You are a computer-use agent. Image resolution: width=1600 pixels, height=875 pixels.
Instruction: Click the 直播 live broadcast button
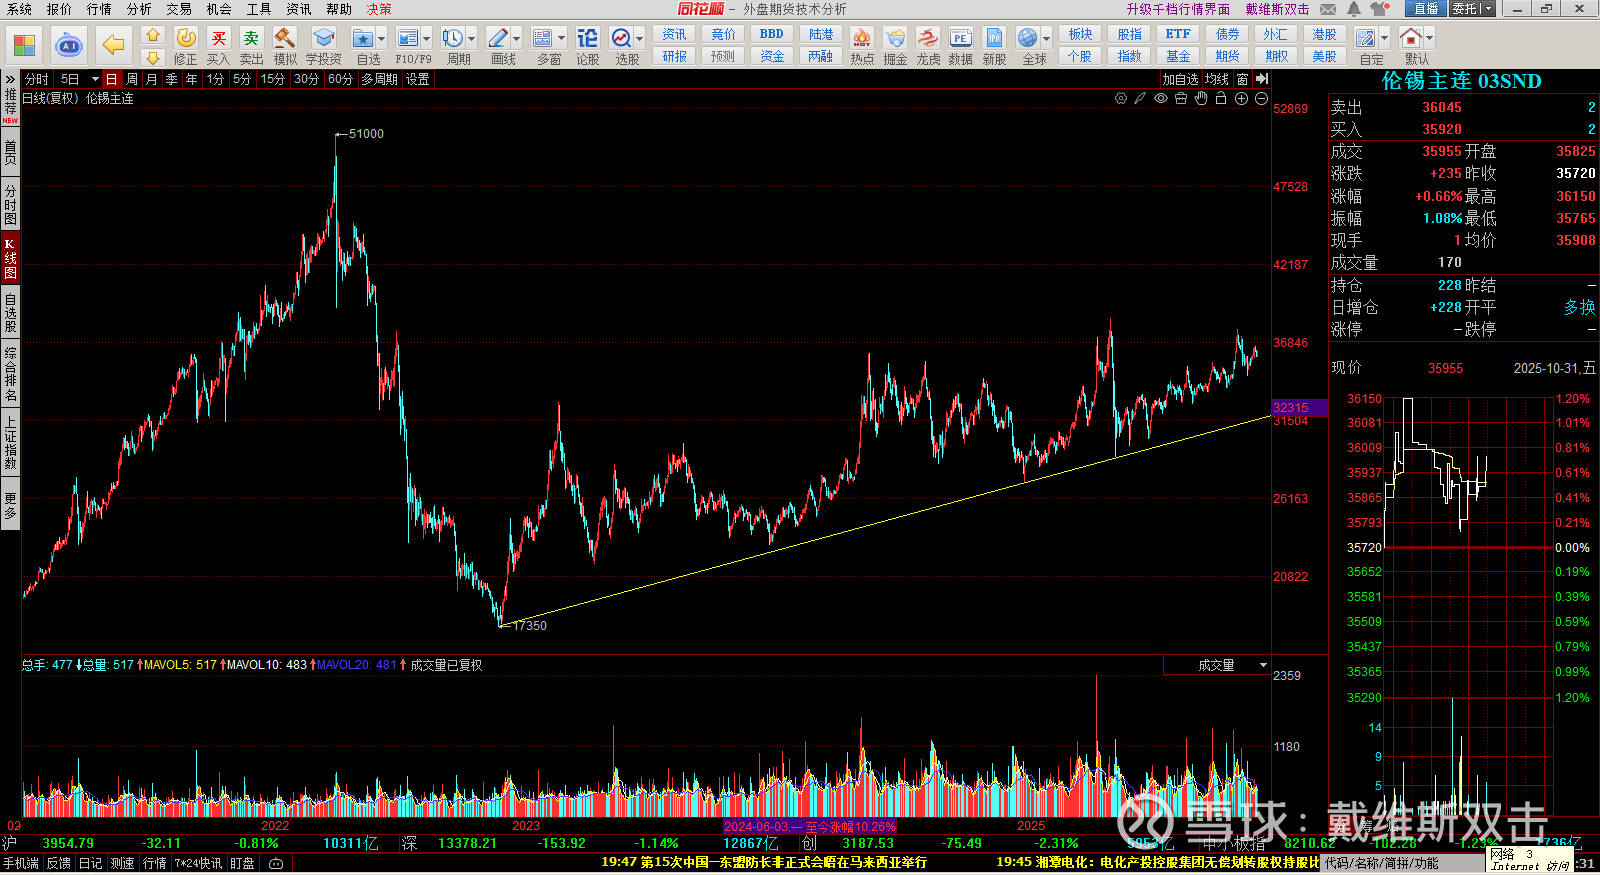(x=1426, y=9)
